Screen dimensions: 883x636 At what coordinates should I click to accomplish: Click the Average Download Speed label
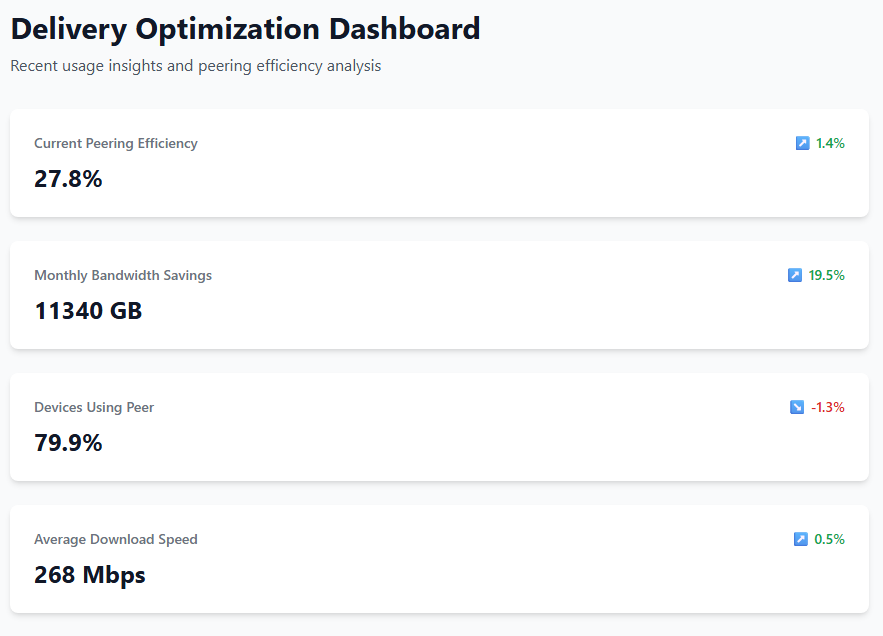click(116, 539)
